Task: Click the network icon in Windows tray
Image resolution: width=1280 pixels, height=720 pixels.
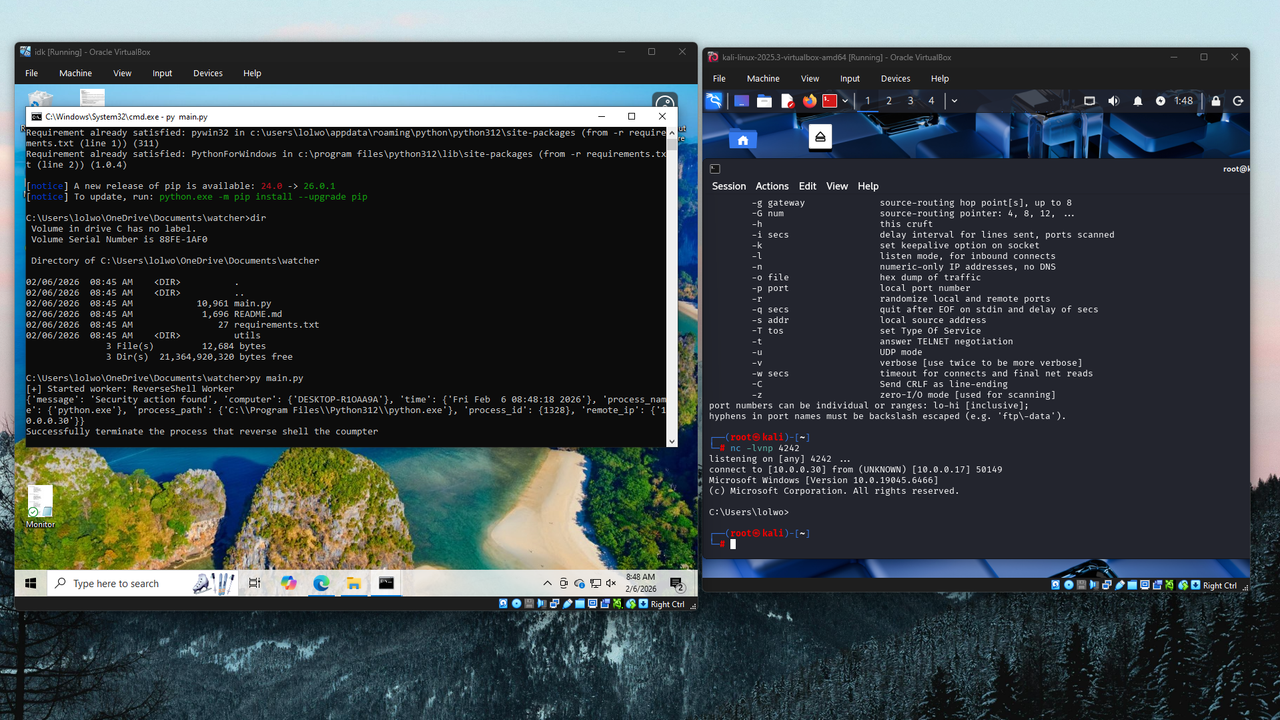Action: (x=595, y=583)
